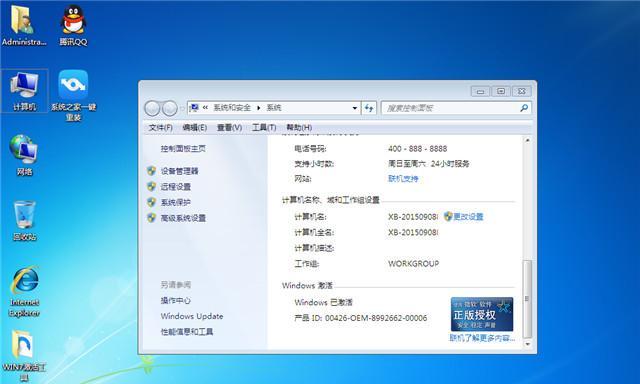Go to 控制面板主页 link
The image size is (640, 384).
pyautogui.click(x=183, y=149)
